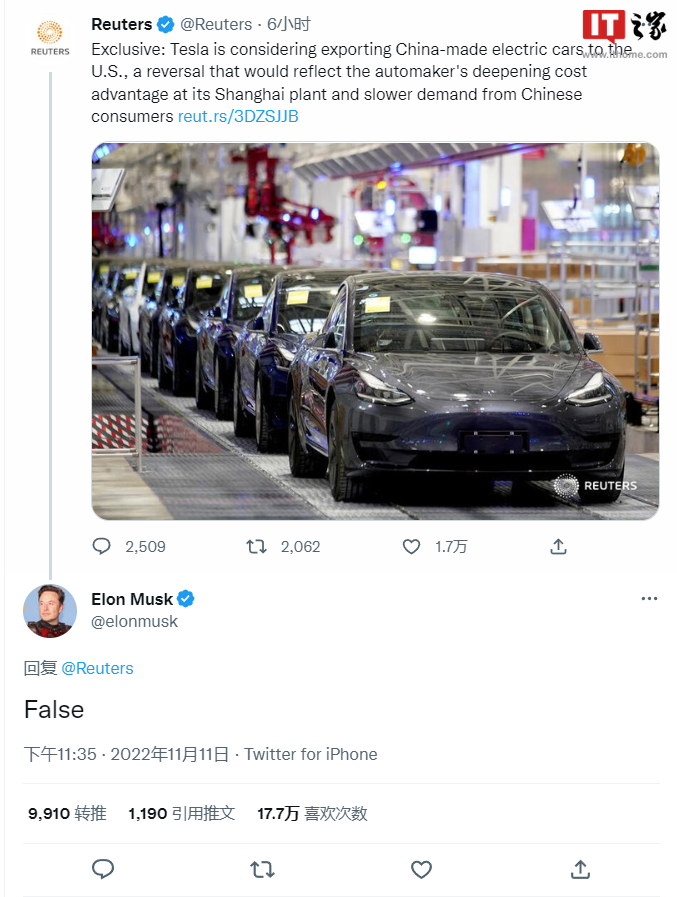The height and width of the screenshot is (897, 677).
Task: Open Reuters profile via its avatar logo
Action: (x=50, y=36)
